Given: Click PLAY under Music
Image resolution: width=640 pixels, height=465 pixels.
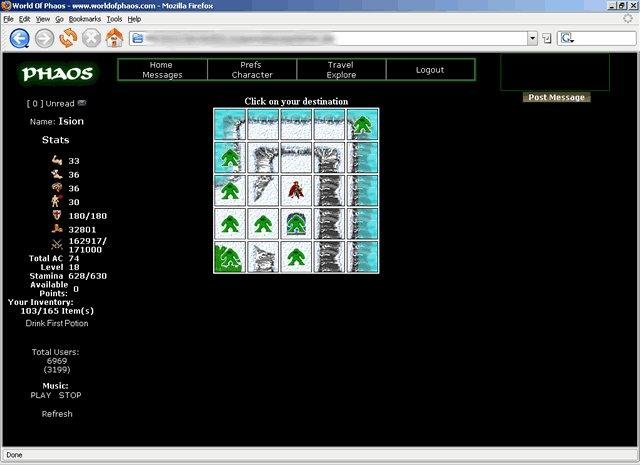Looking at the screenshot, I should pyautogui.click(x=40, y=395).
